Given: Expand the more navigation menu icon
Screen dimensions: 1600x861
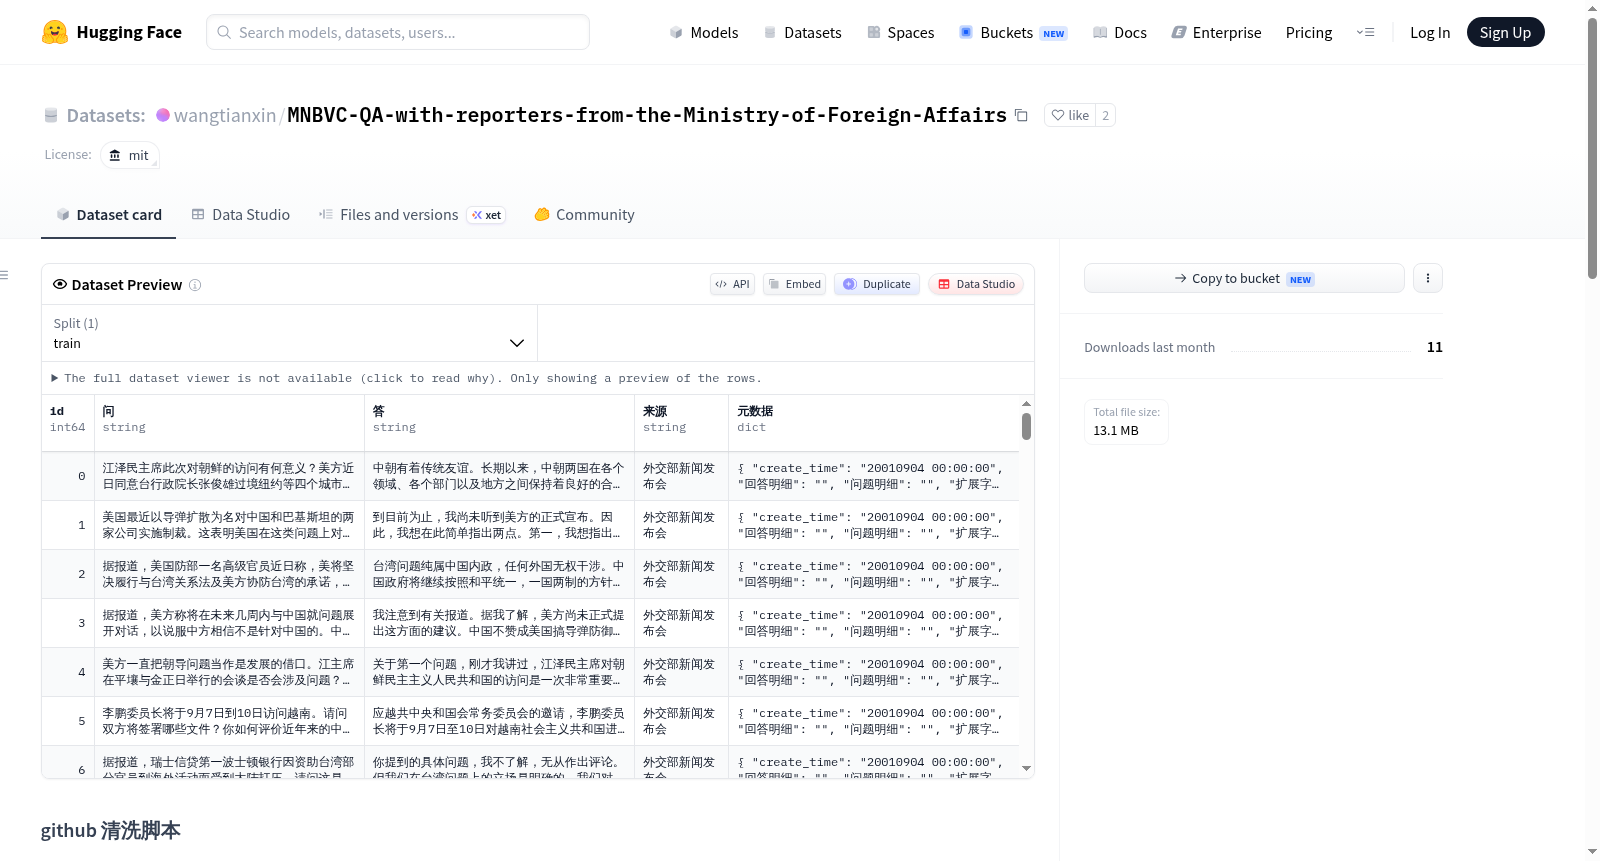Looking at the screenshot, I should pos(1365,32).
